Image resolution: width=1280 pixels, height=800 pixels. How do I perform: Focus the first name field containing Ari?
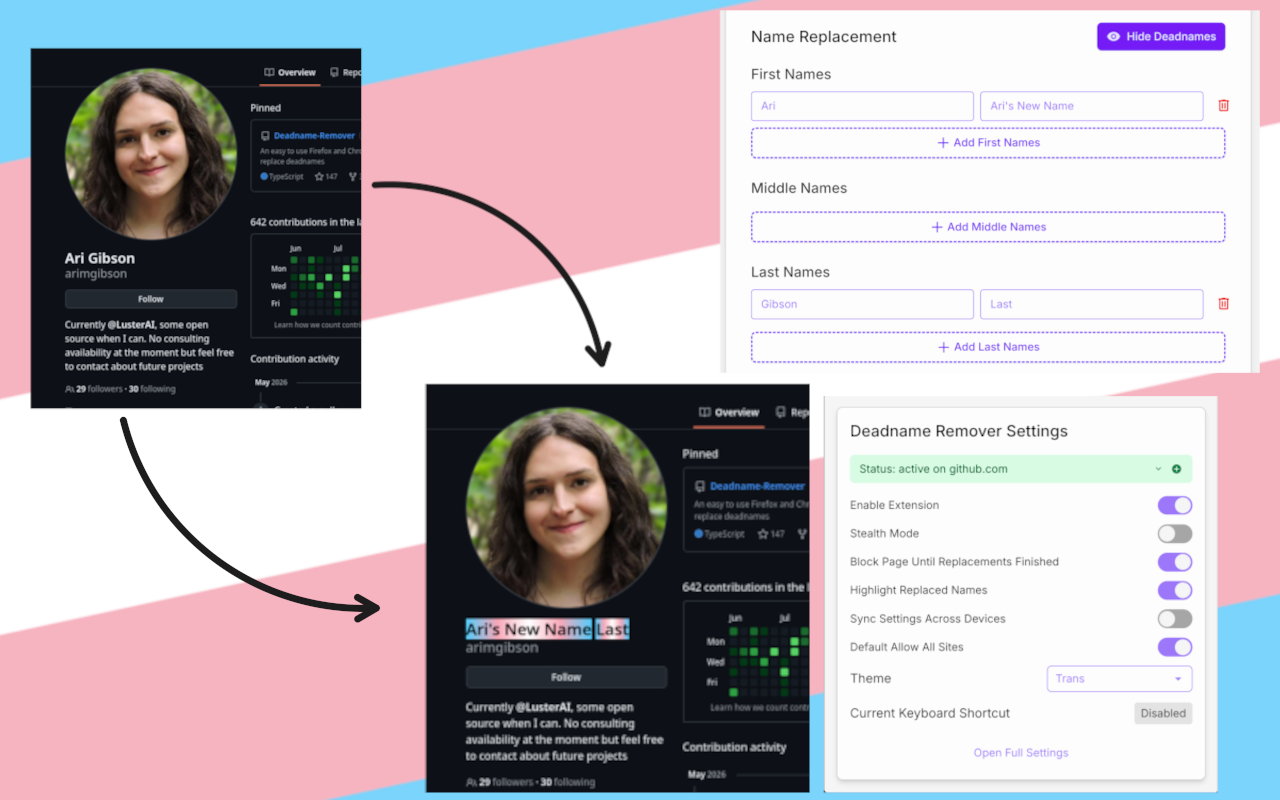[x=862, y=106]
